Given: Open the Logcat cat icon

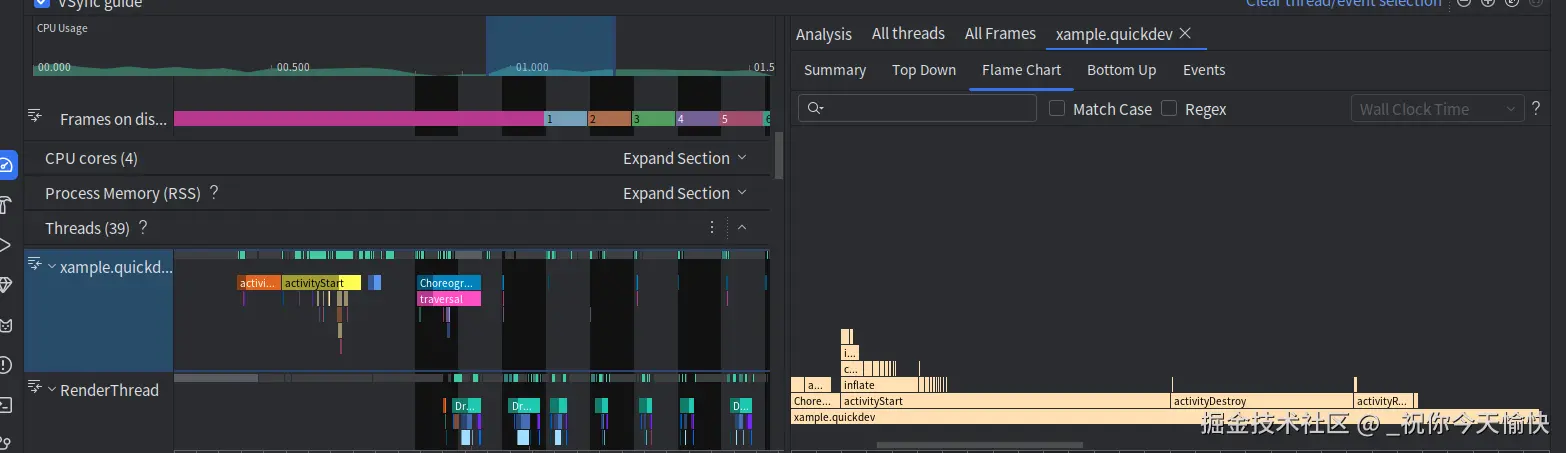Looking at the screenshot, I should click(x=5, y=325).
